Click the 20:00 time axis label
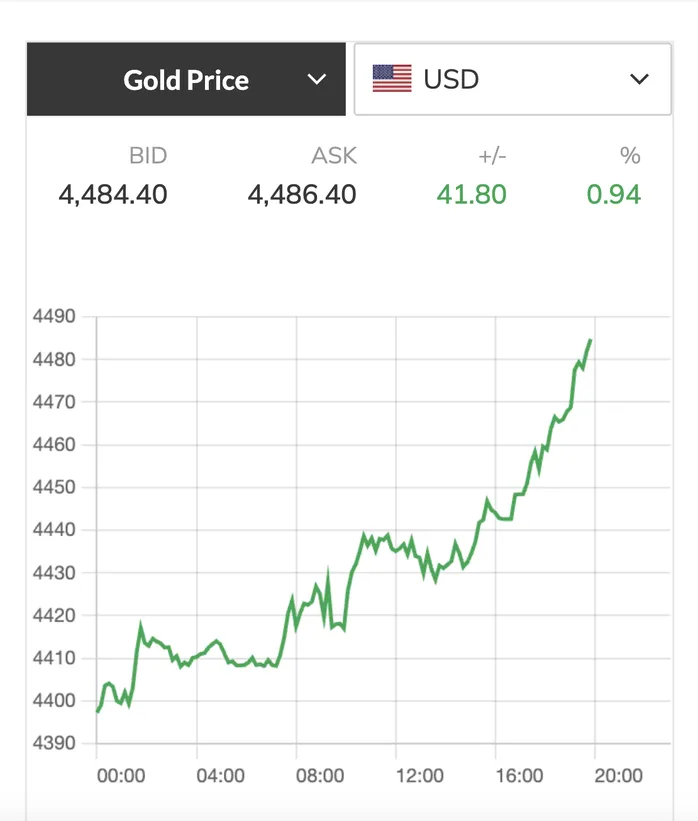This screenshot has height=821, width=698. (618, 776)
